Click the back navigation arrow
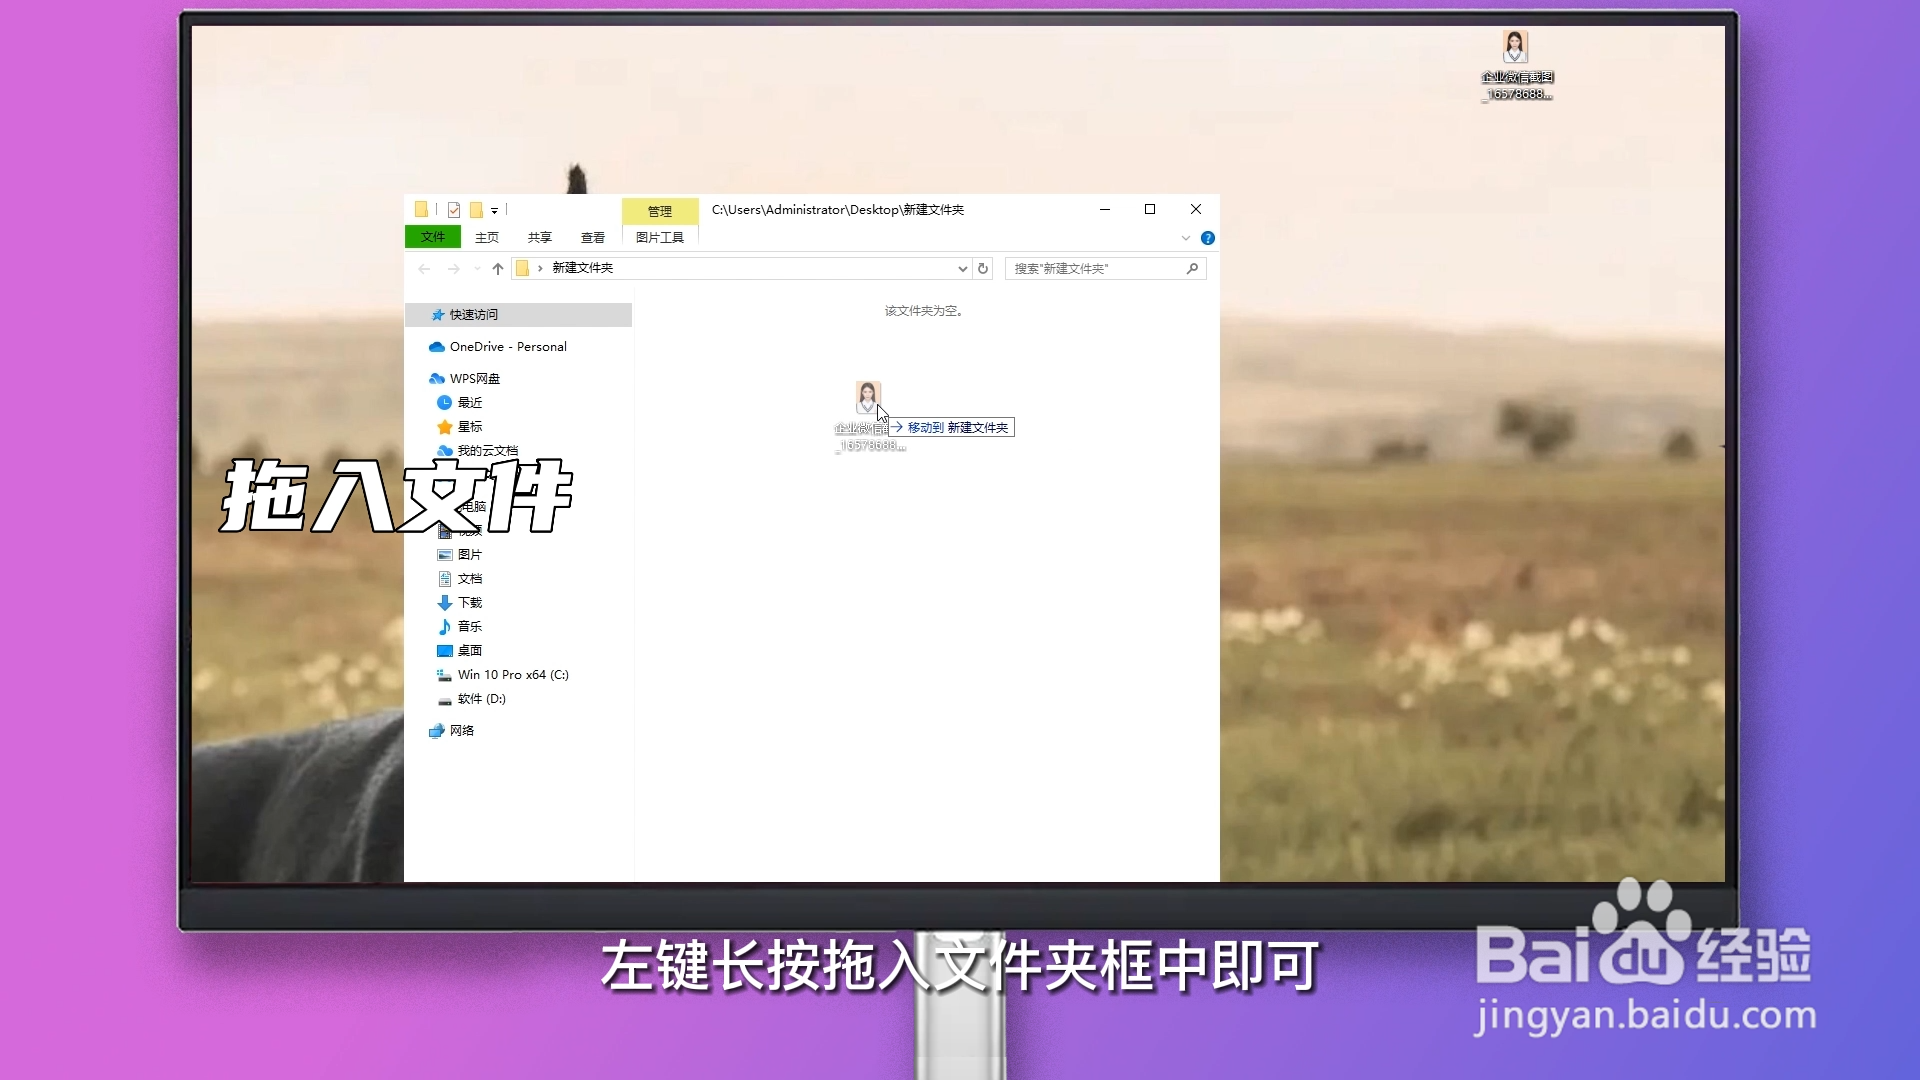The height and width of the screenshot is (1080, 1920). coord(424,268)
